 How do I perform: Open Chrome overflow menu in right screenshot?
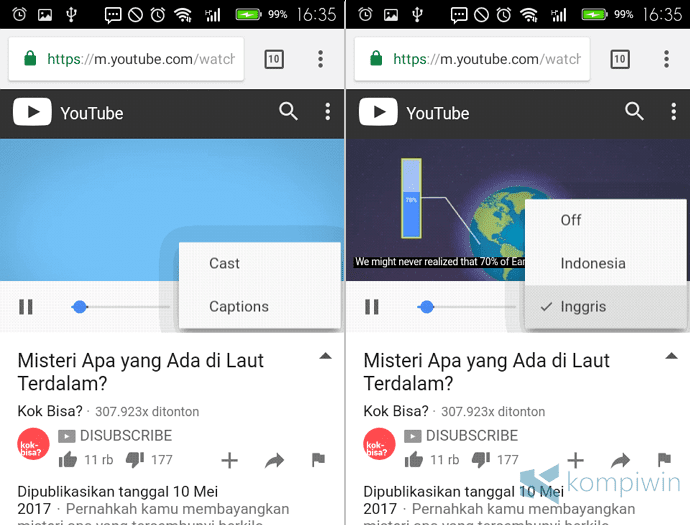tap(666, 59)
